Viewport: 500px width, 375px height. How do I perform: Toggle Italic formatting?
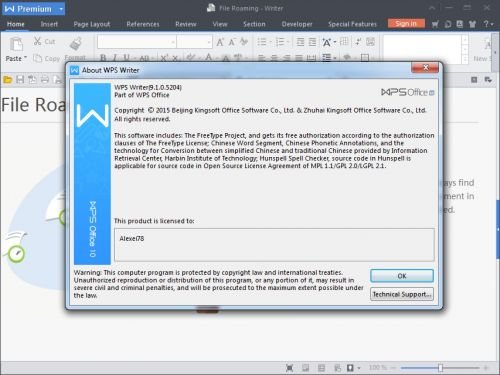click(x=115, y=58)
